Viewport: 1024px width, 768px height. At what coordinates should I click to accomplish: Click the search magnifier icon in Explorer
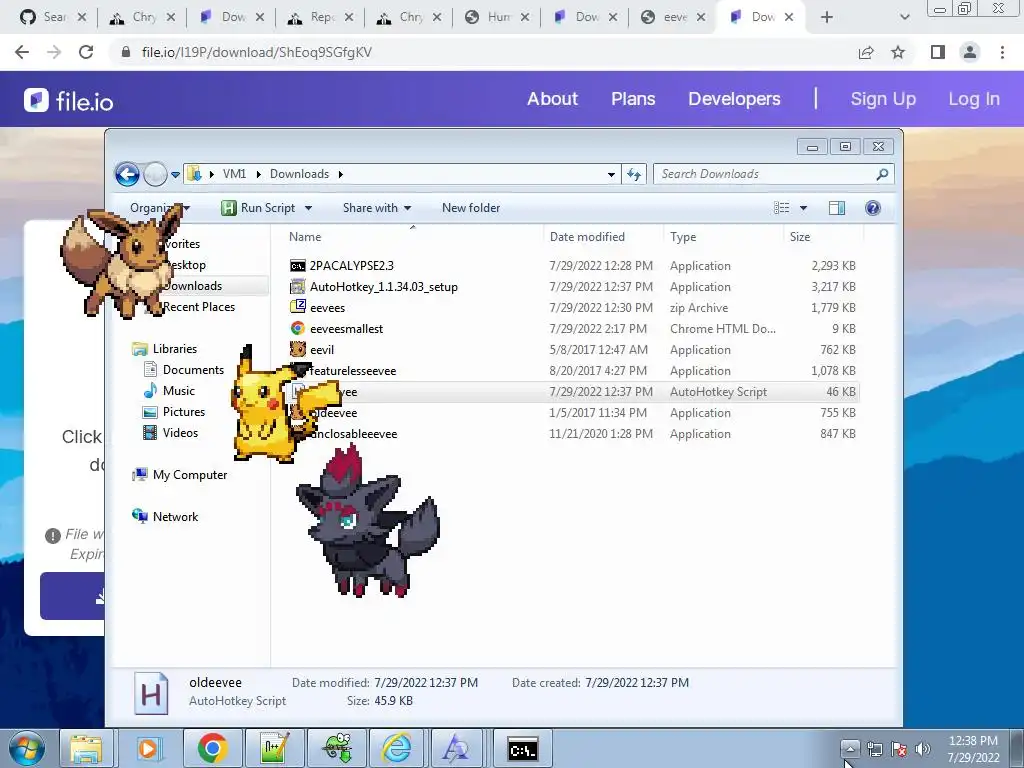point(882,174)
